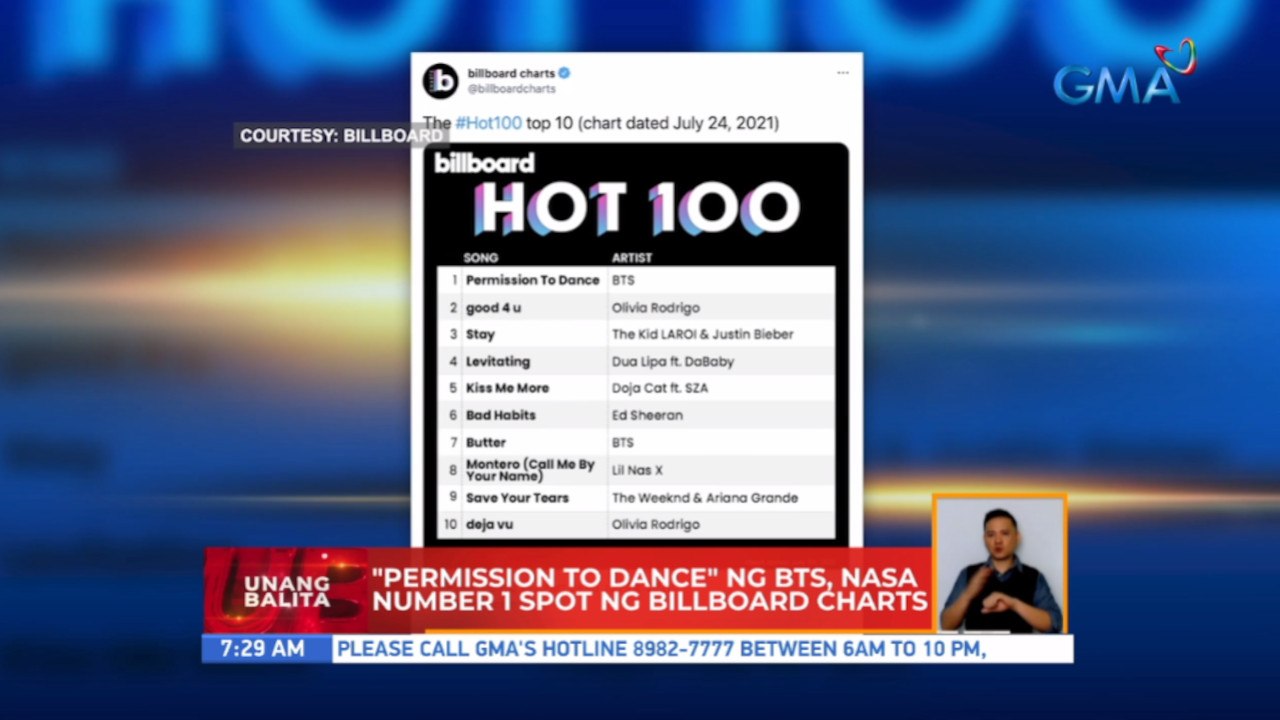
Task: Click the SONG column header
Action: (x=481, y=258)
